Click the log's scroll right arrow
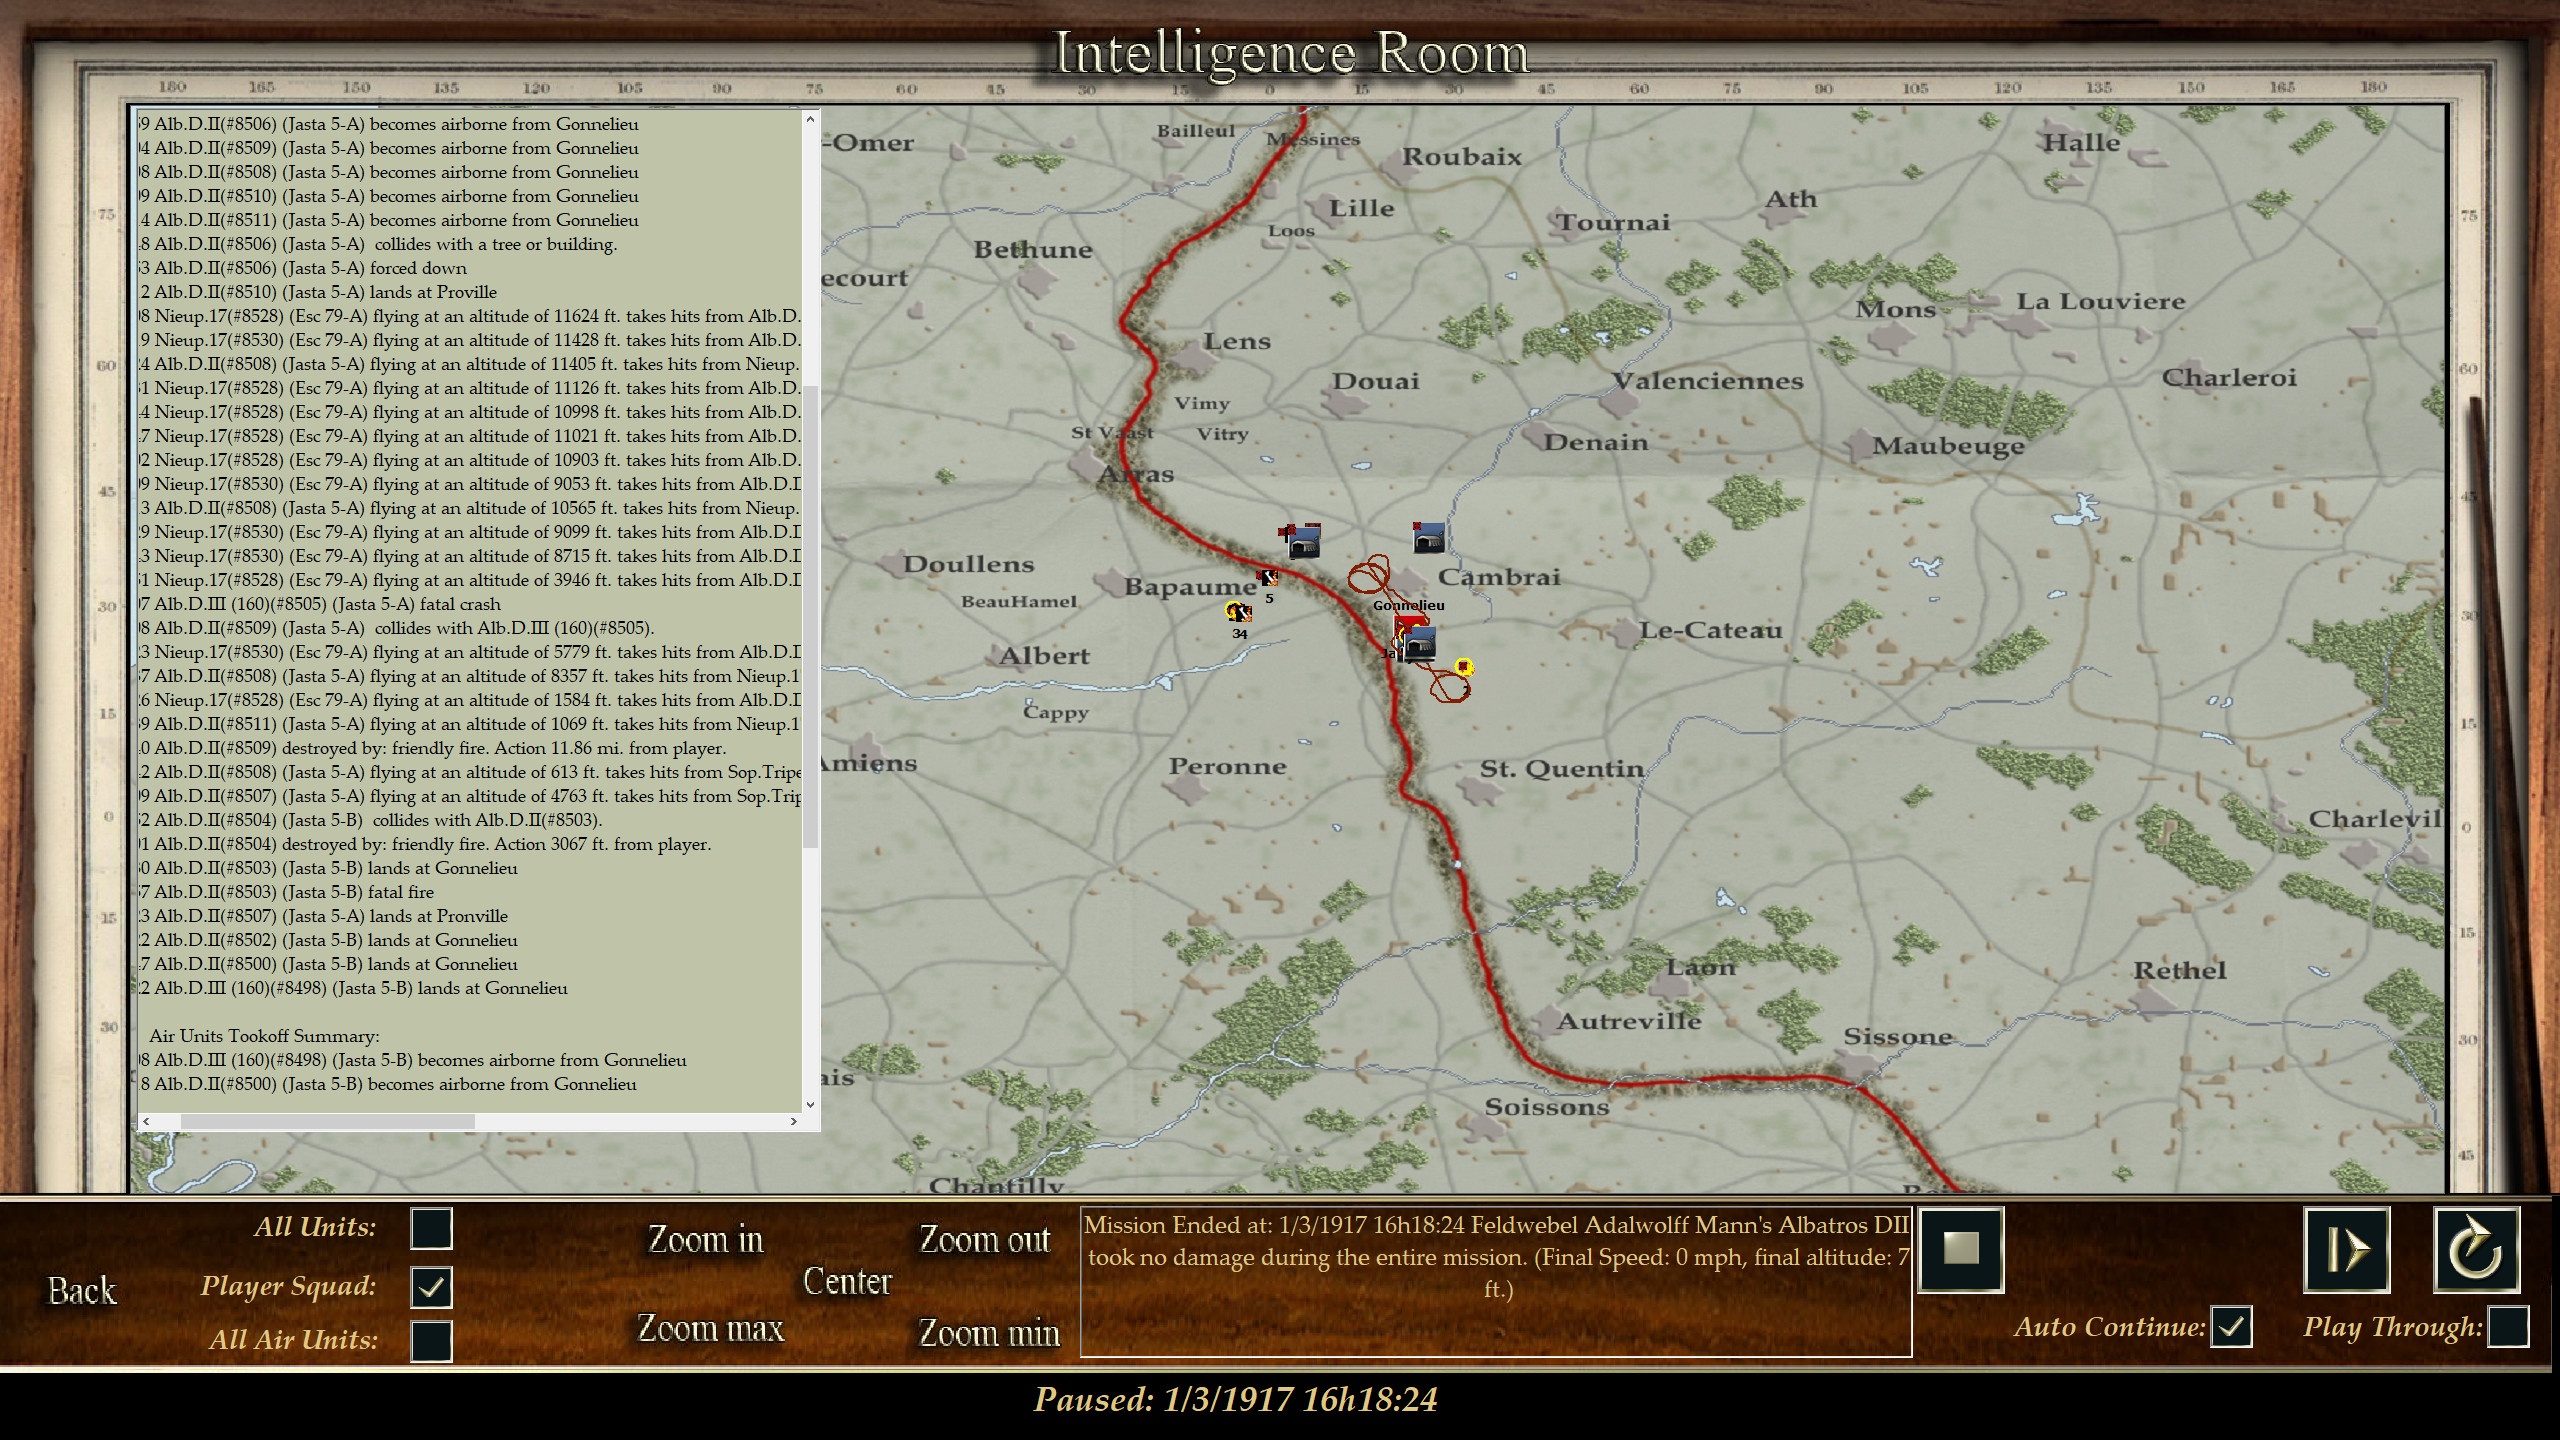The height and width of the screenshot is (1440, 2560). (x=793, y=1121)
